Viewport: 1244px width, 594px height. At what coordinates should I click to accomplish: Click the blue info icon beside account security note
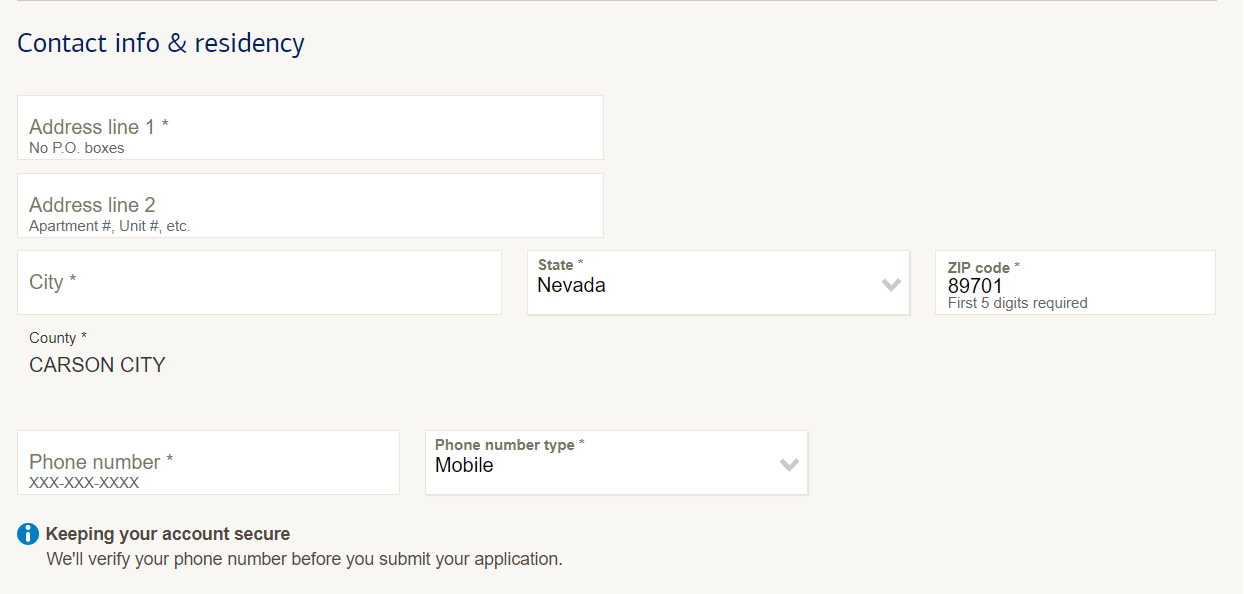28,534
